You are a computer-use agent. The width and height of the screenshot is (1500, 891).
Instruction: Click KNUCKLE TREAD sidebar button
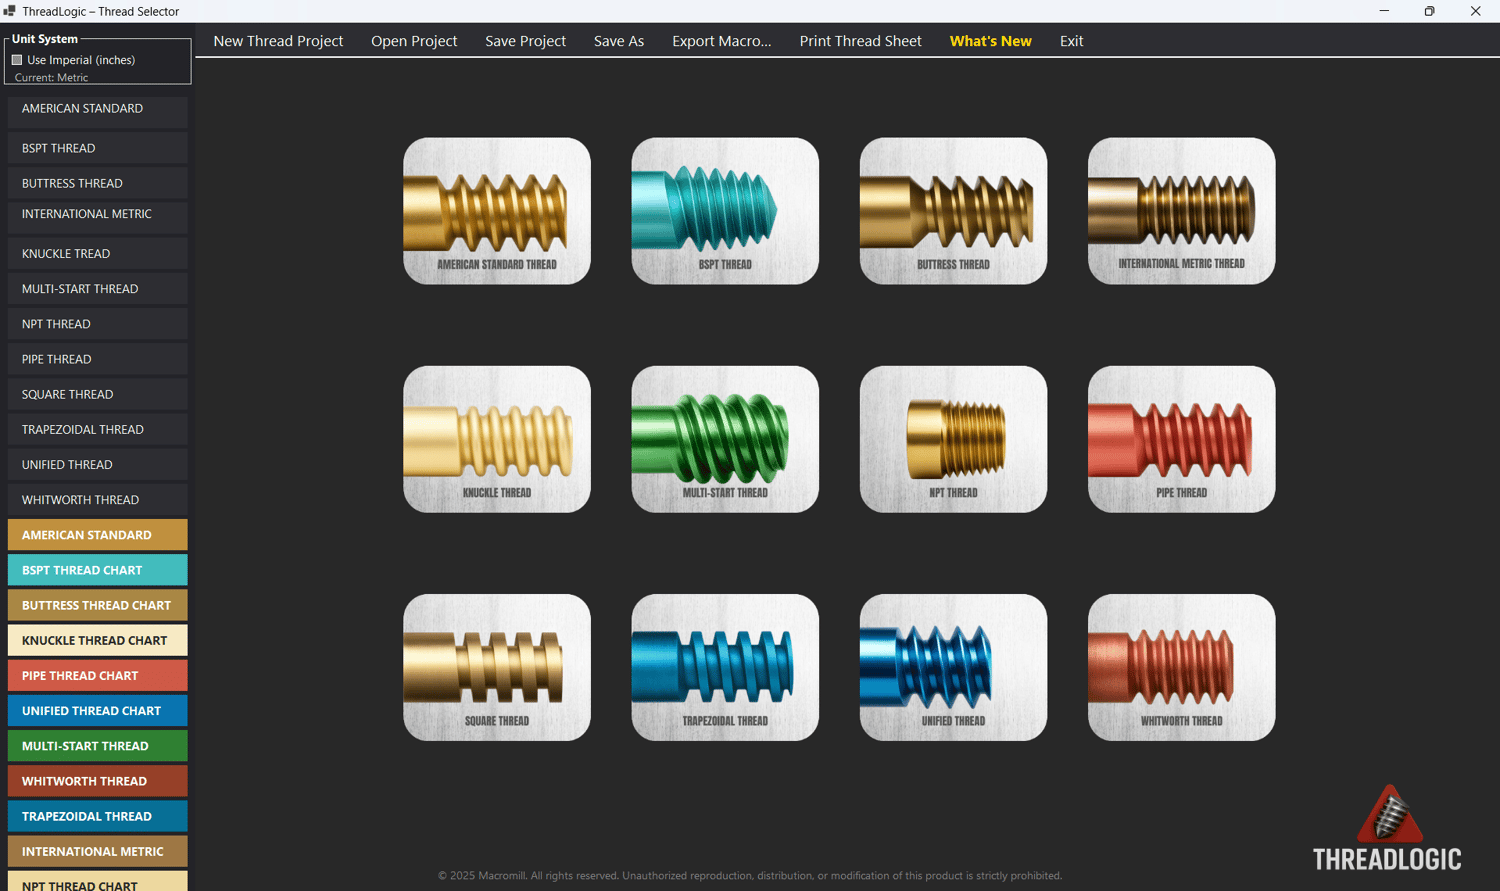(x=97, y=253)
